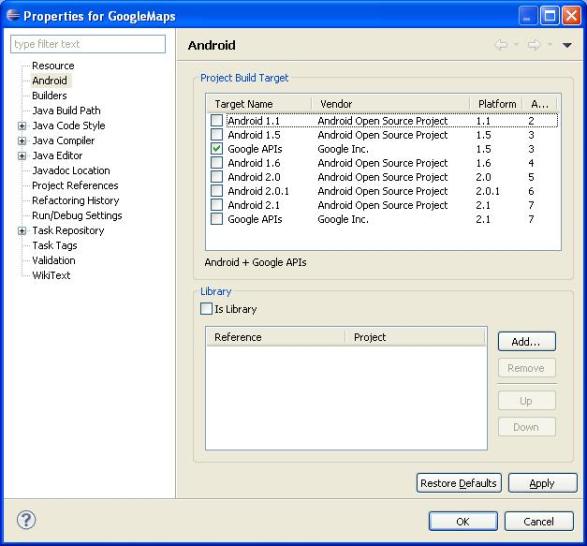The image size is (587, 546).
Task: Expand the Java Code Style node
Action: 22,125
